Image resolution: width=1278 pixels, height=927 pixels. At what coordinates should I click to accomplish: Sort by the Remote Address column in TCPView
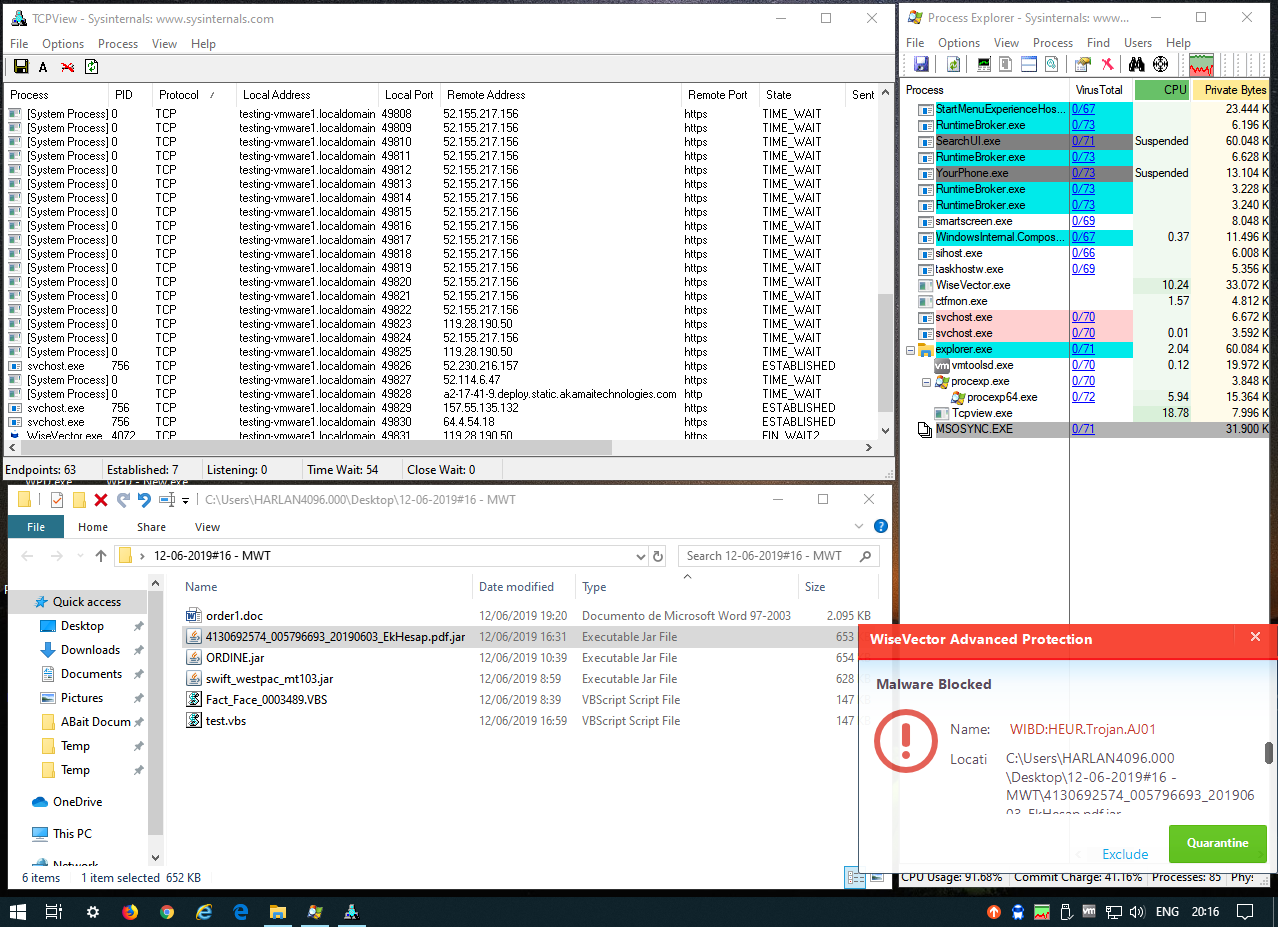pos(561,95)
